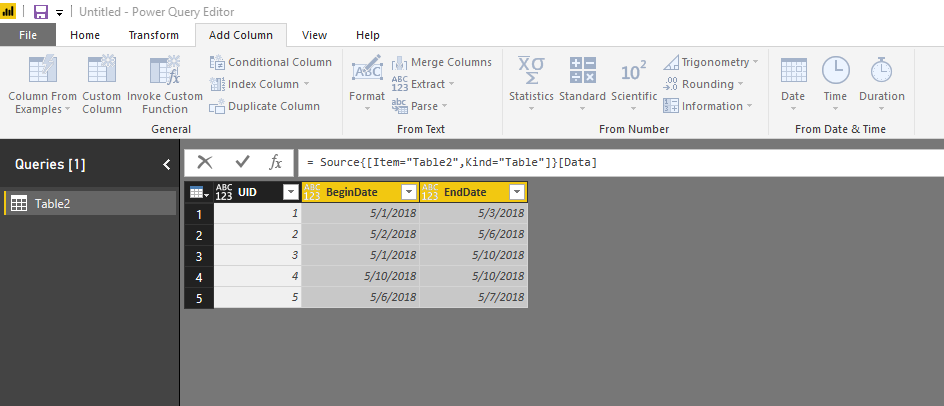Open the Rounding menu
Image resolution: width=944 pixels, height=406 pixels.
(x=703, y=84)
